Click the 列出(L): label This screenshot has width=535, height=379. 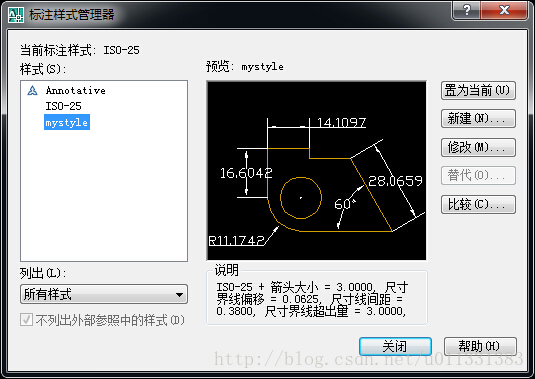(x=43, y=273)
